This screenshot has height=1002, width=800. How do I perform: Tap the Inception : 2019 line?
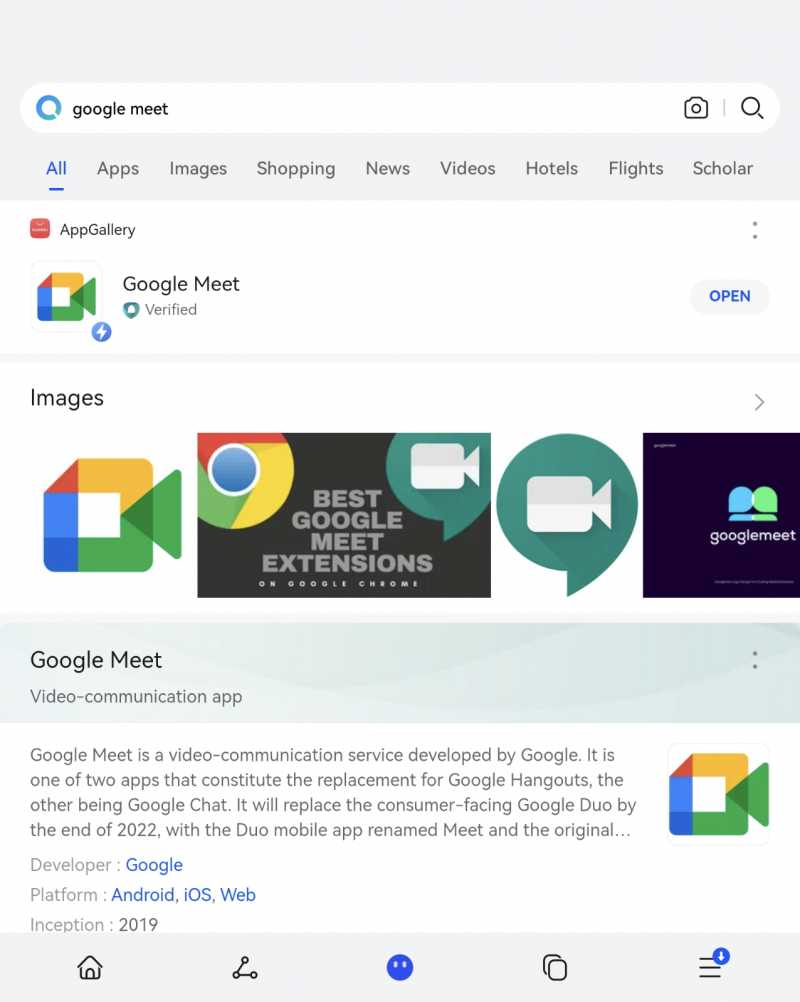pyautogui.click(x=94, y=924)
